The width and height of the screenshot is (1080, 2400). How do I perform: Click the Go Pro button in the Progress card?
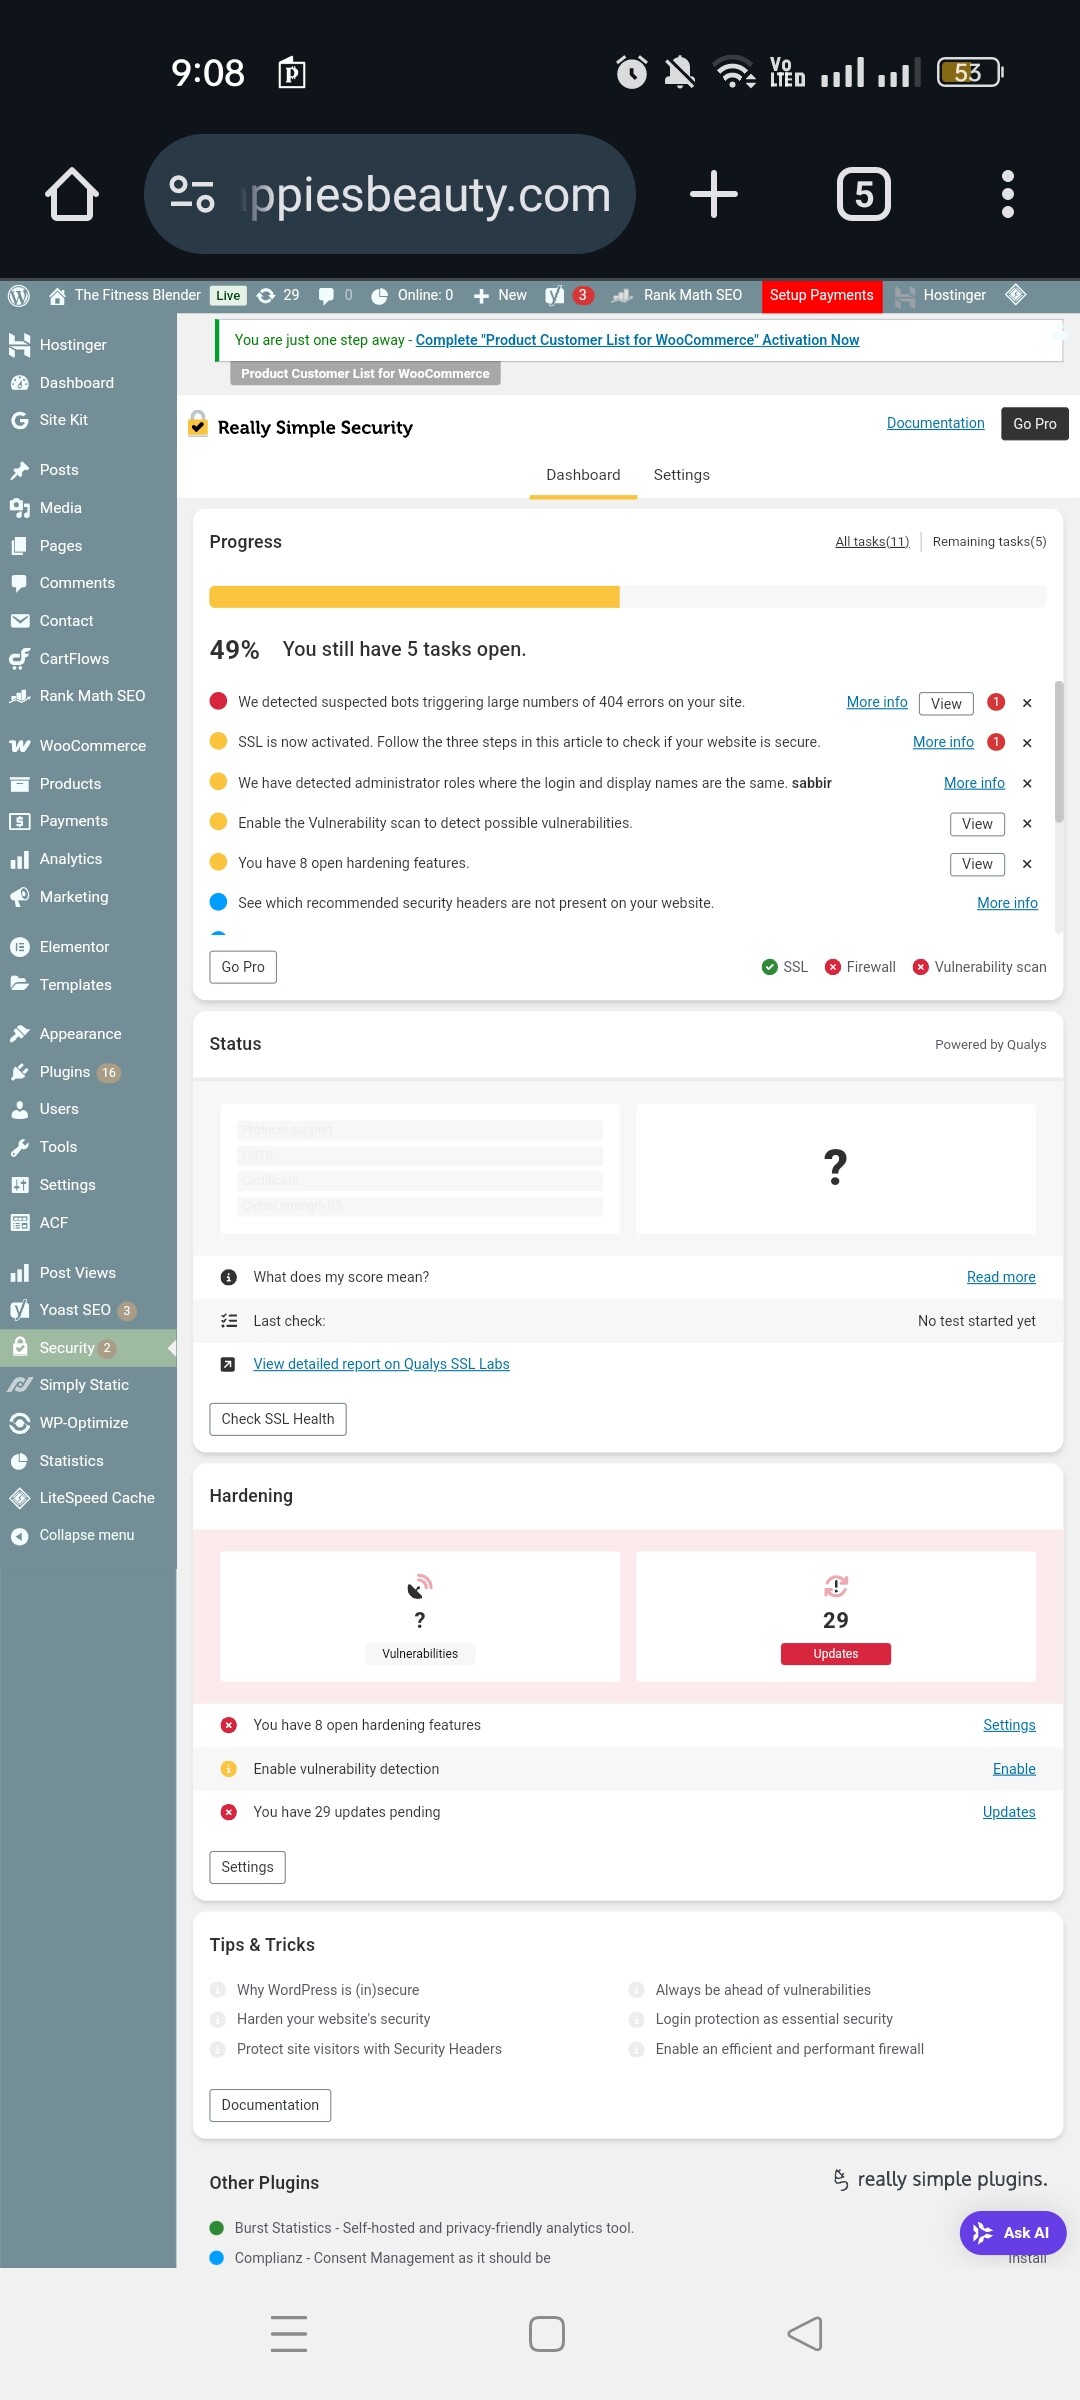(x=243, y=967)
